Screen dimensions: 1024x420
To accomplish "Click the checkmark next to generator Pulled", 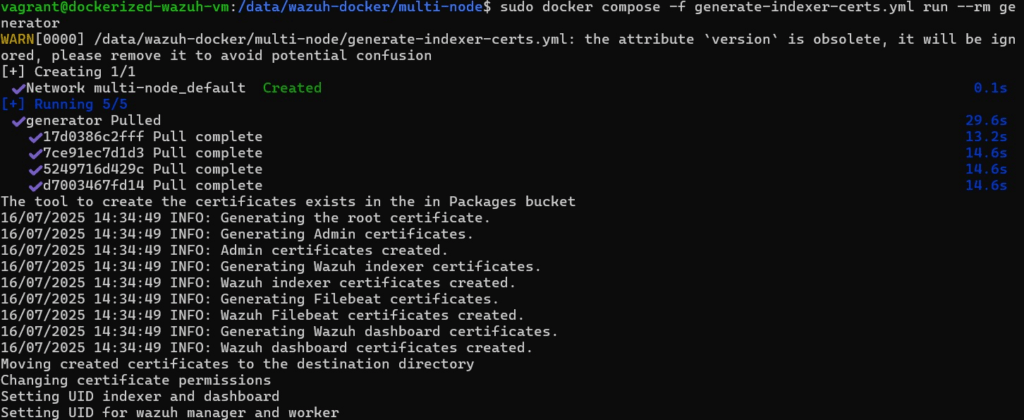I will pyautogui.click(x=19, y=121).
